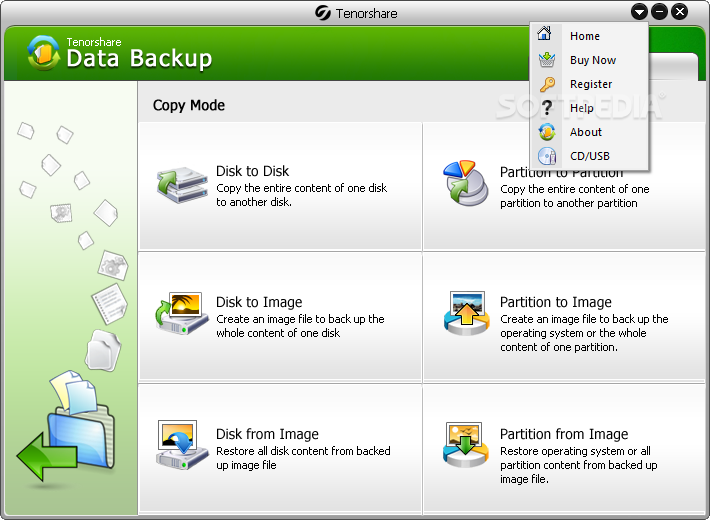Open Disk to Image backup option
Viewport: 710px width, 520px height.
[x=280, y=316]
